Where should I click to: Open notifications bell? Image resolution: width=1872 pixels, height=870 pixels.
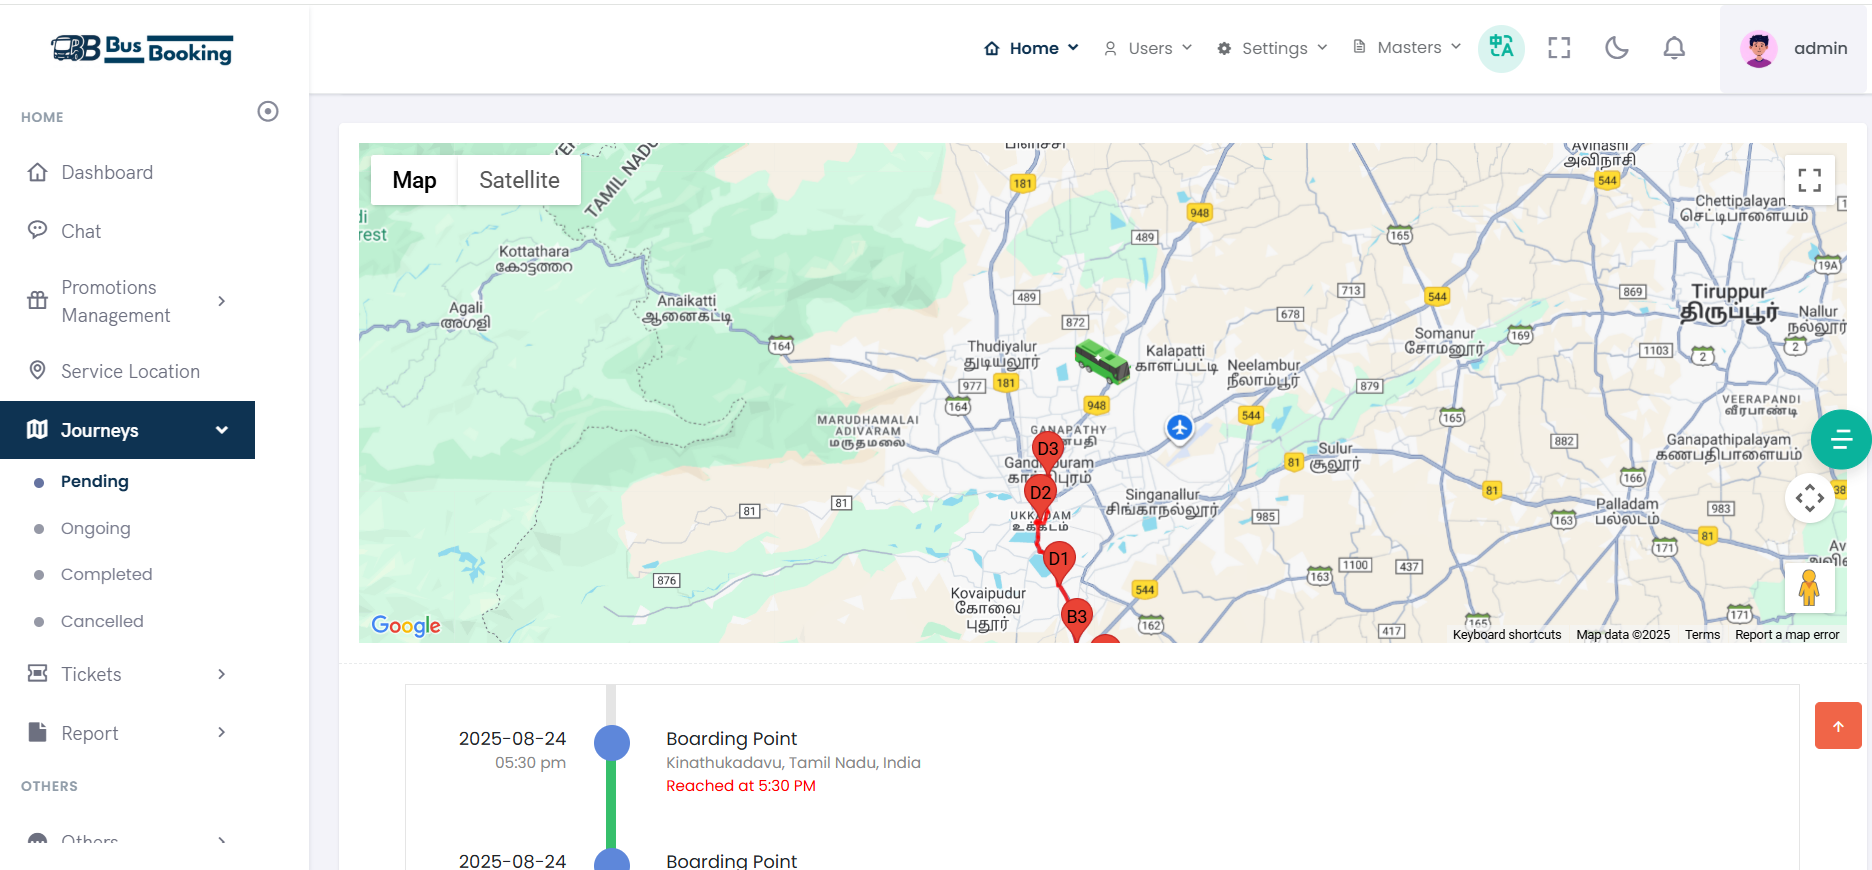tap(1674, 48)
